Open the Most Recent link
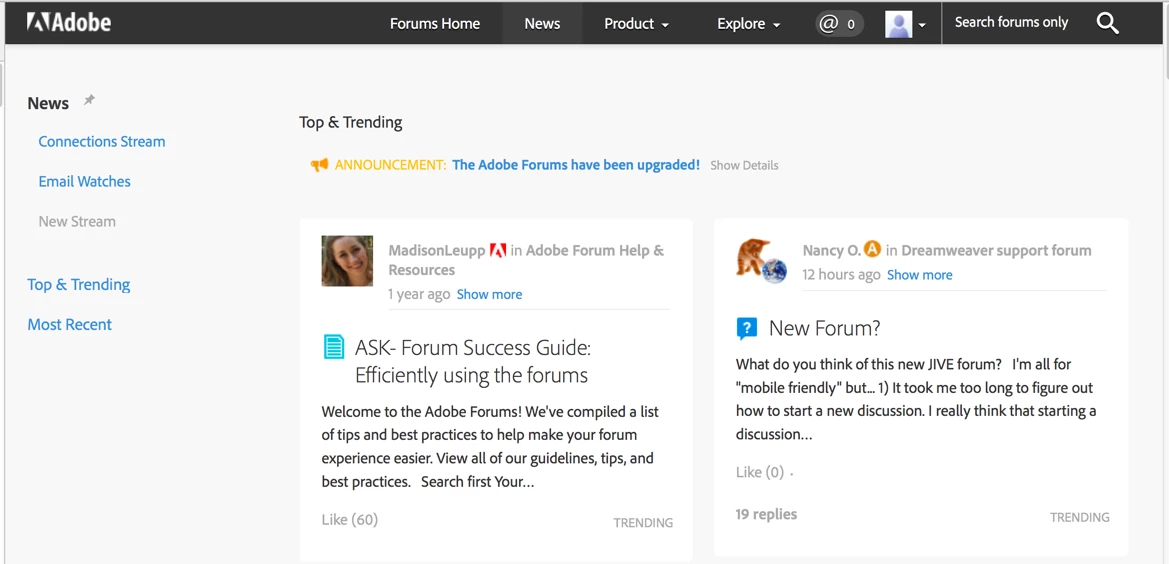Viewport: 1169px width, 564px height. pos(70,324)
